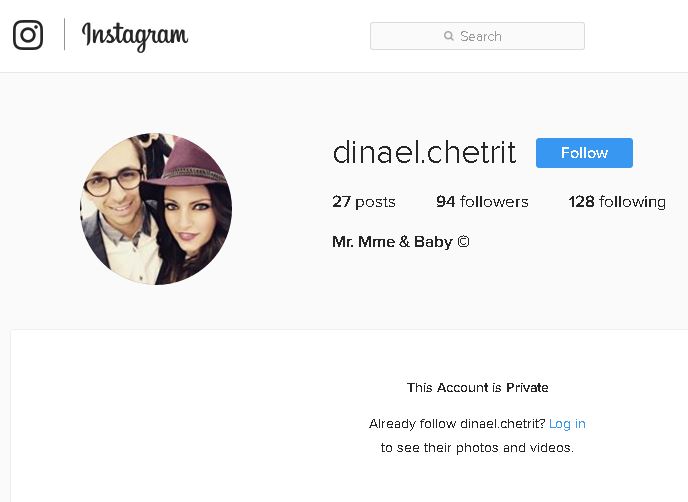Open the 128 following list
Image resolution: width=688 pixels, height=502 pixels.
[617, 202]
